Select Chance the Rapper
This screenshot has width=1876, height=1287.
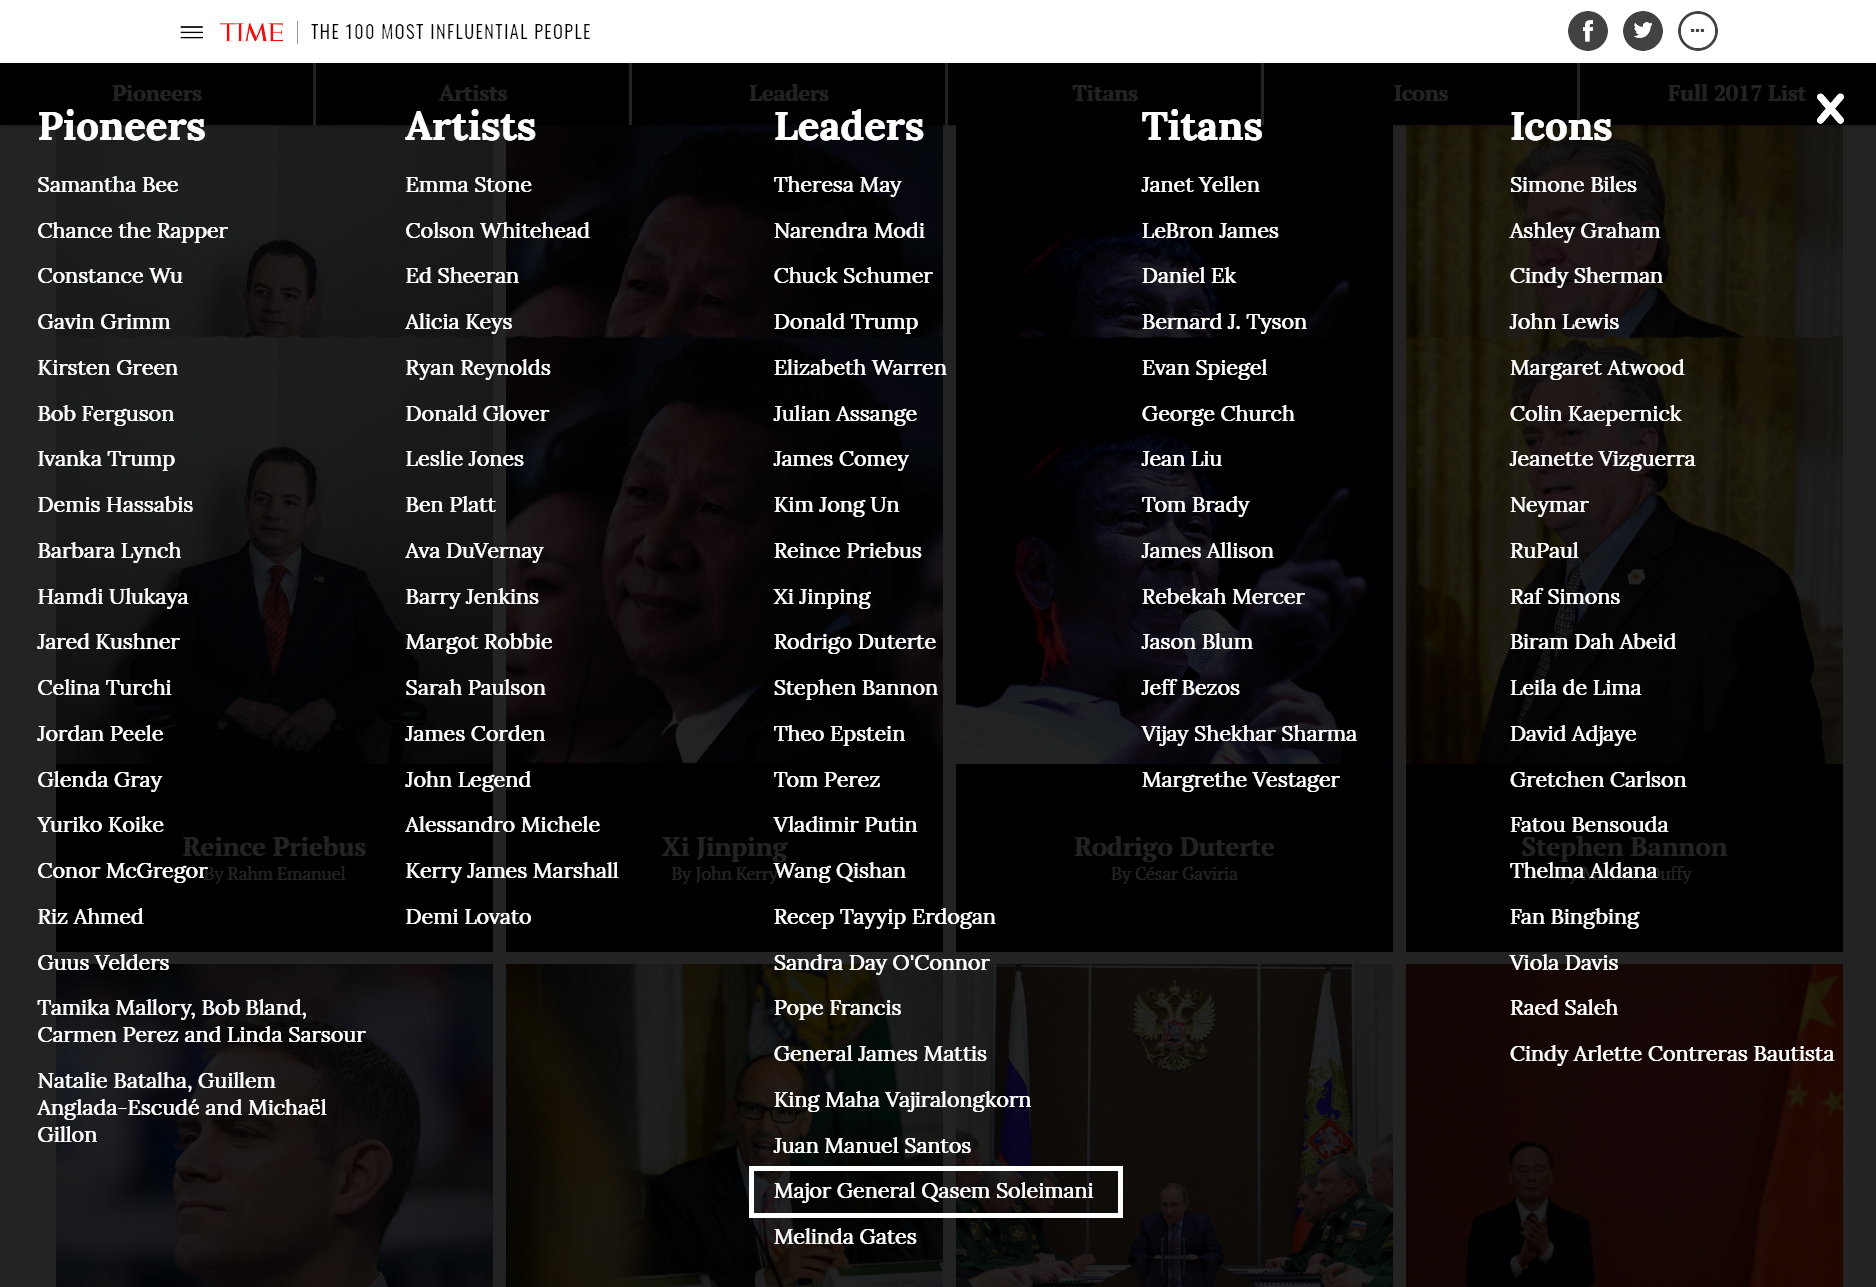[x=133, y=231]
